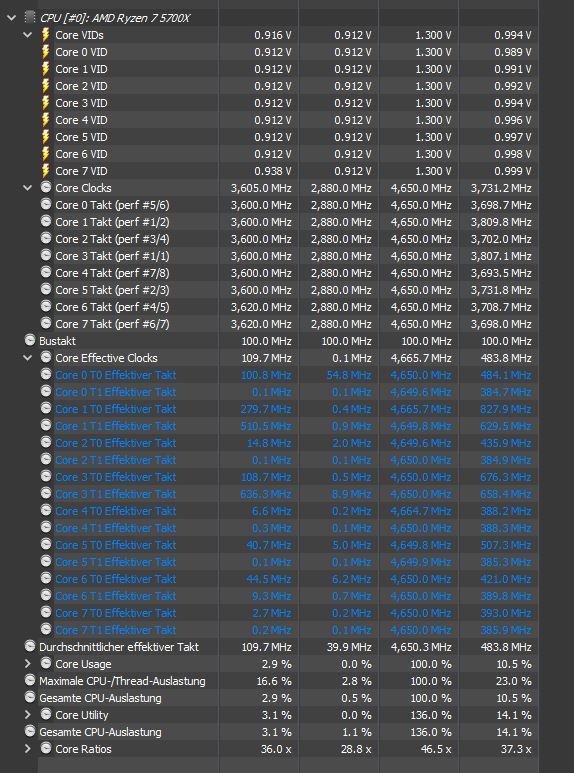The width and height of the screenshot is (574, 773).
Task: Click the clock icon for Core 0 T0 Effektiver Takt
Action: click(x=46, y=374)
